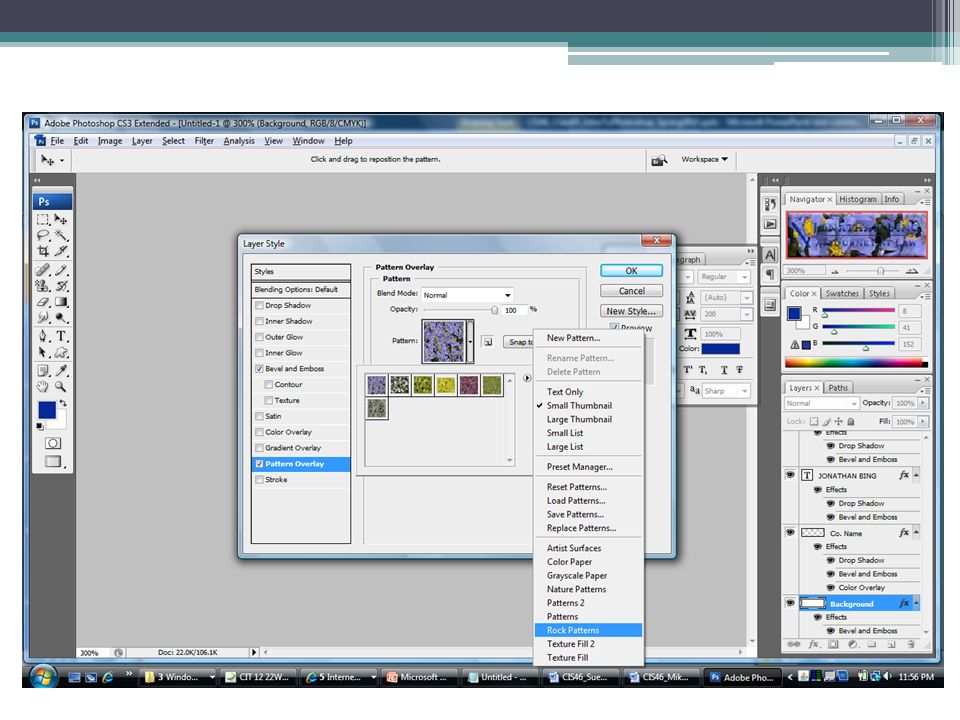The image size is (960, 720).
Task: Open the Layers Opacity slider arrow
Action: pos(923,403)
